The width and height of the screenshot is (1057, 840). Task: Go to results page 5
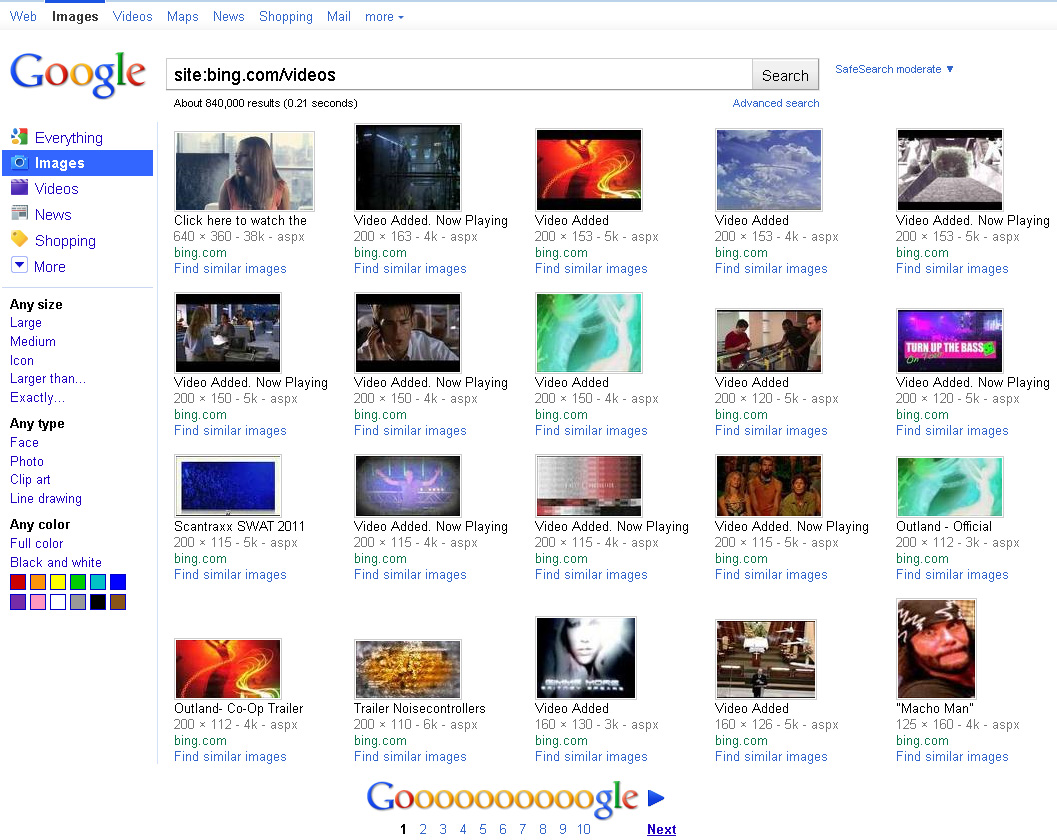pos(483,829)
